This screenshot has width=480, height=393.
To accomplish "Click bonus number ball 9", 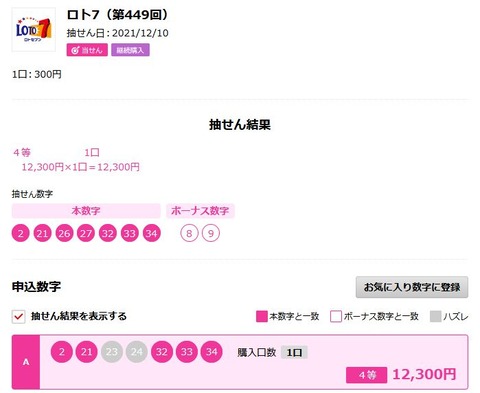I will tap(211, 233).
